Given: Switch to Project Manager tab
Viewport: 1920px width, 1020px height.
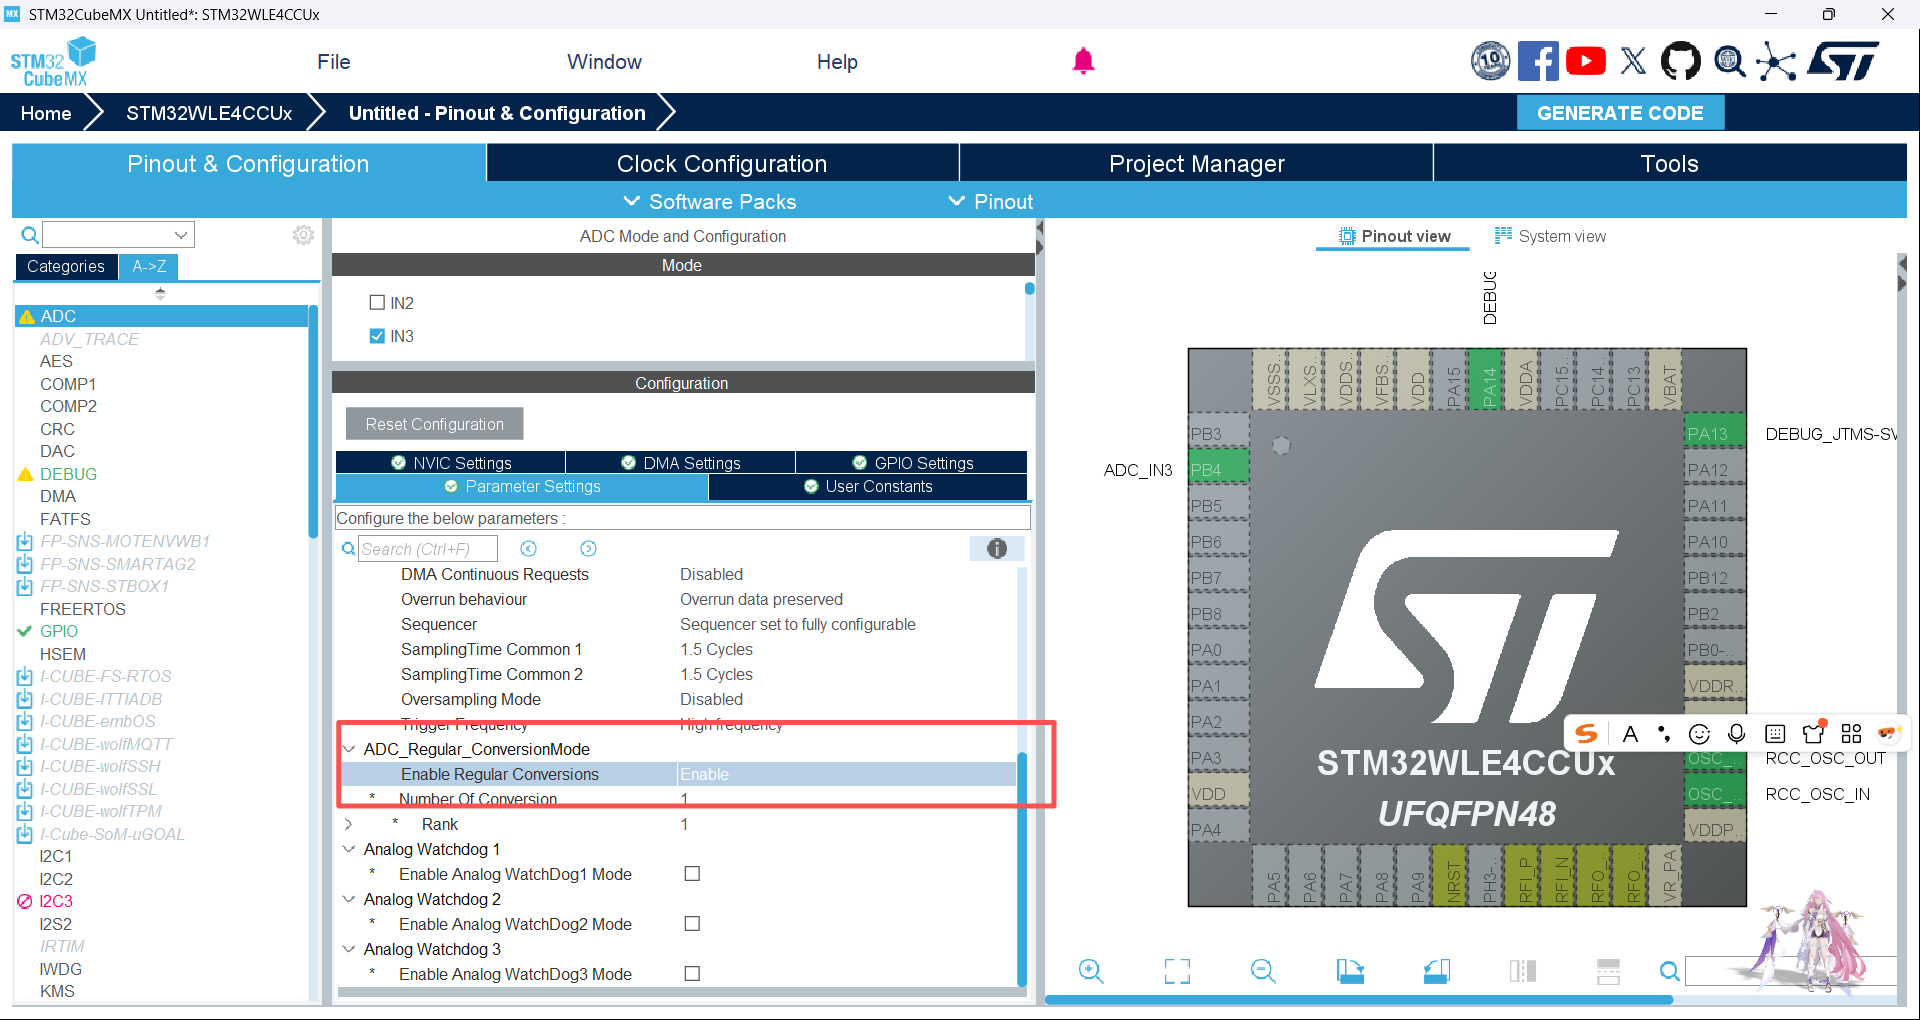Looking at the screenshot, I should [1196, 163].
